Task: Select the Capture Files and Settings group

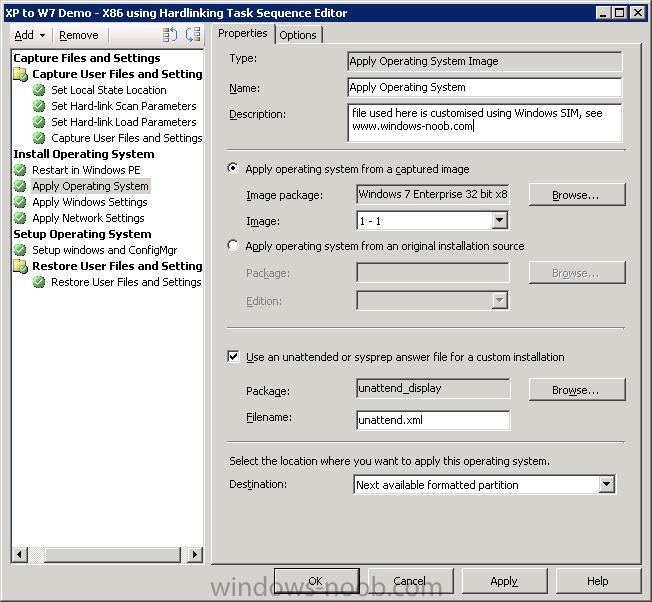Action: coord(86,58)
